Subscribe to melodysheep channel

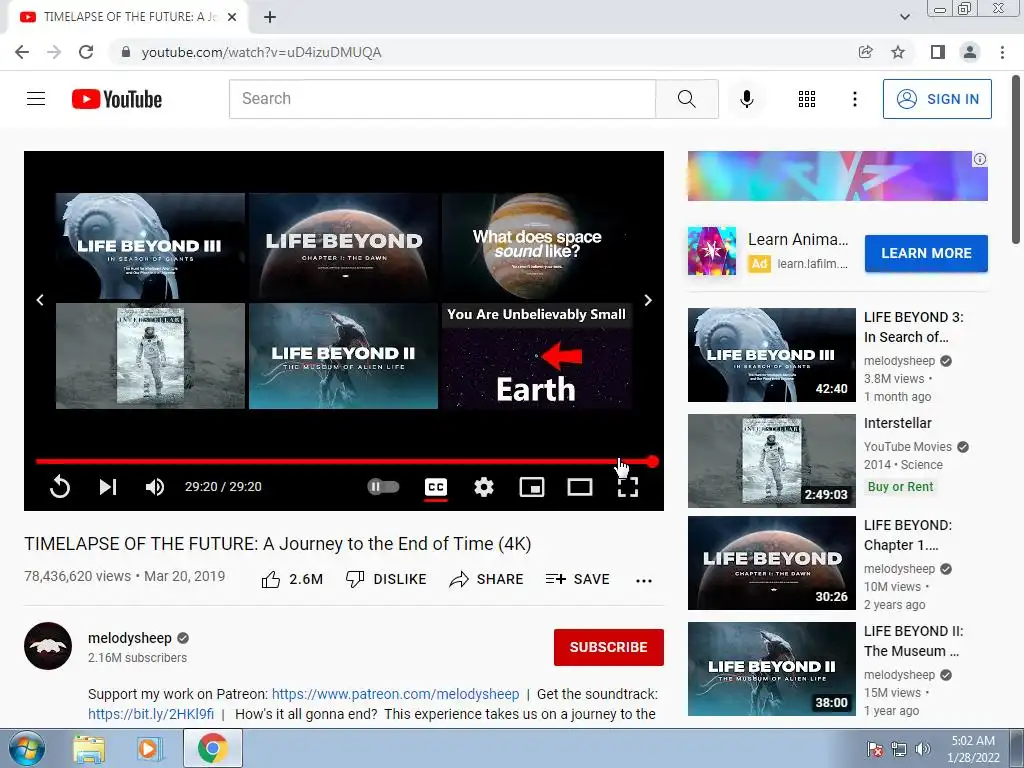[x=609, y=647]
